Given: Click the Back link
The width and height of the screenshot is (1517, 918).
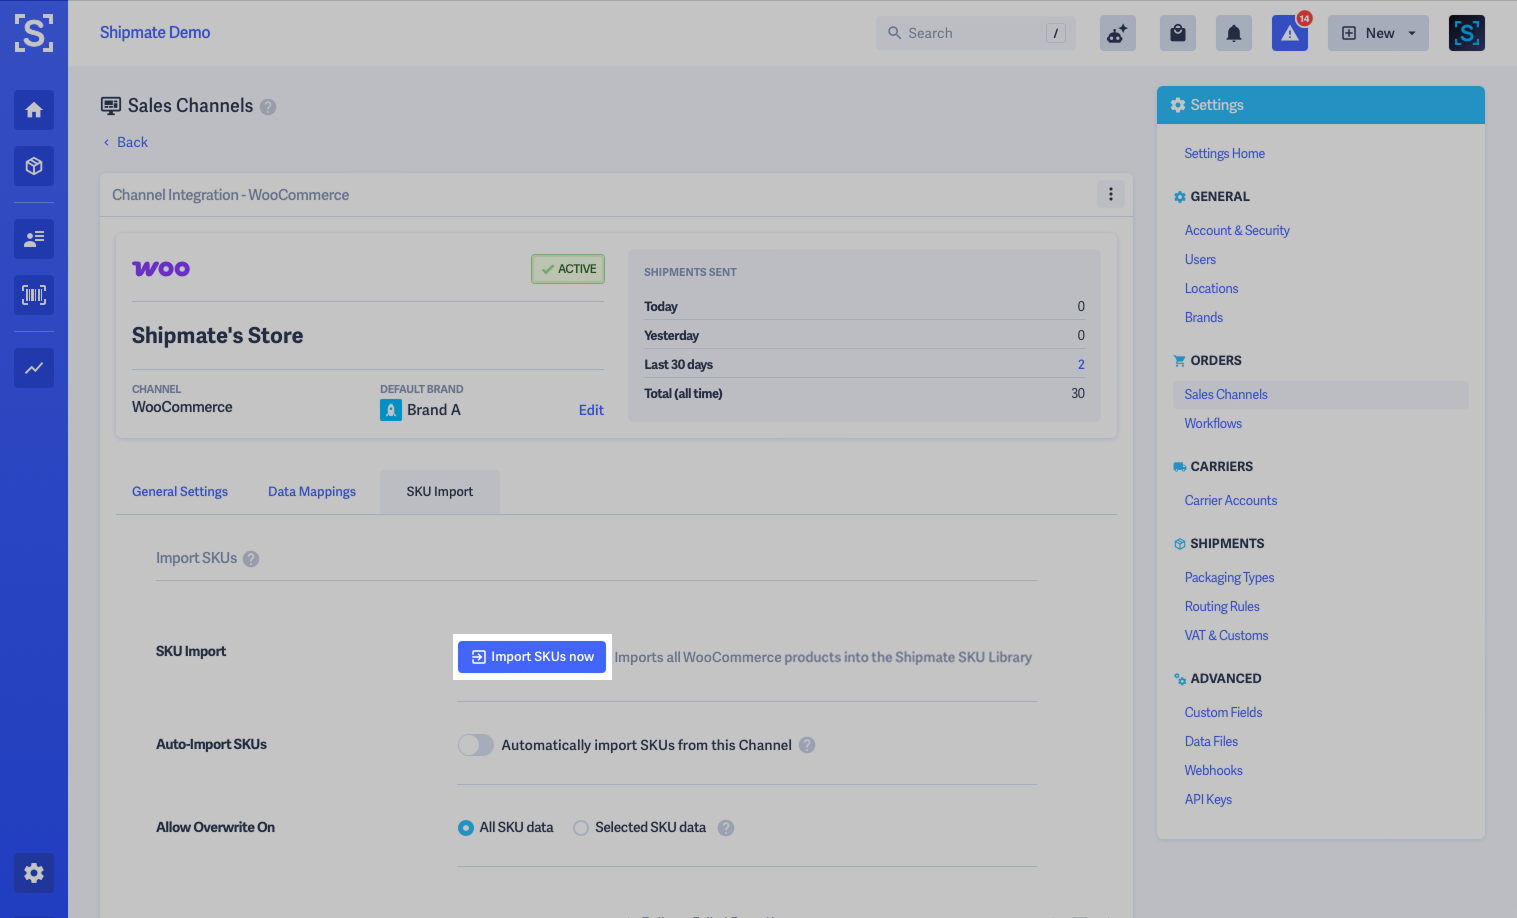Looking at the screenshot, I should [126, 142].
